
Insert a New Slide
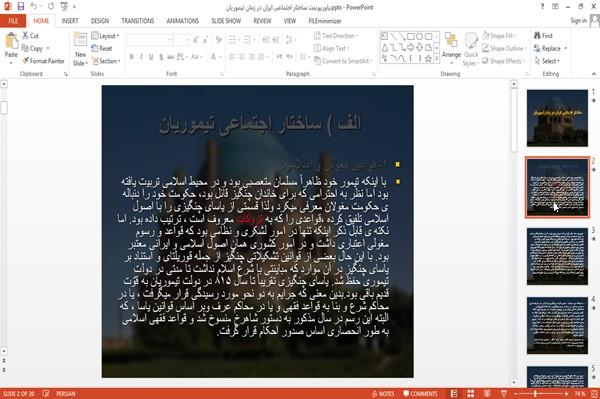click(80, 49)
